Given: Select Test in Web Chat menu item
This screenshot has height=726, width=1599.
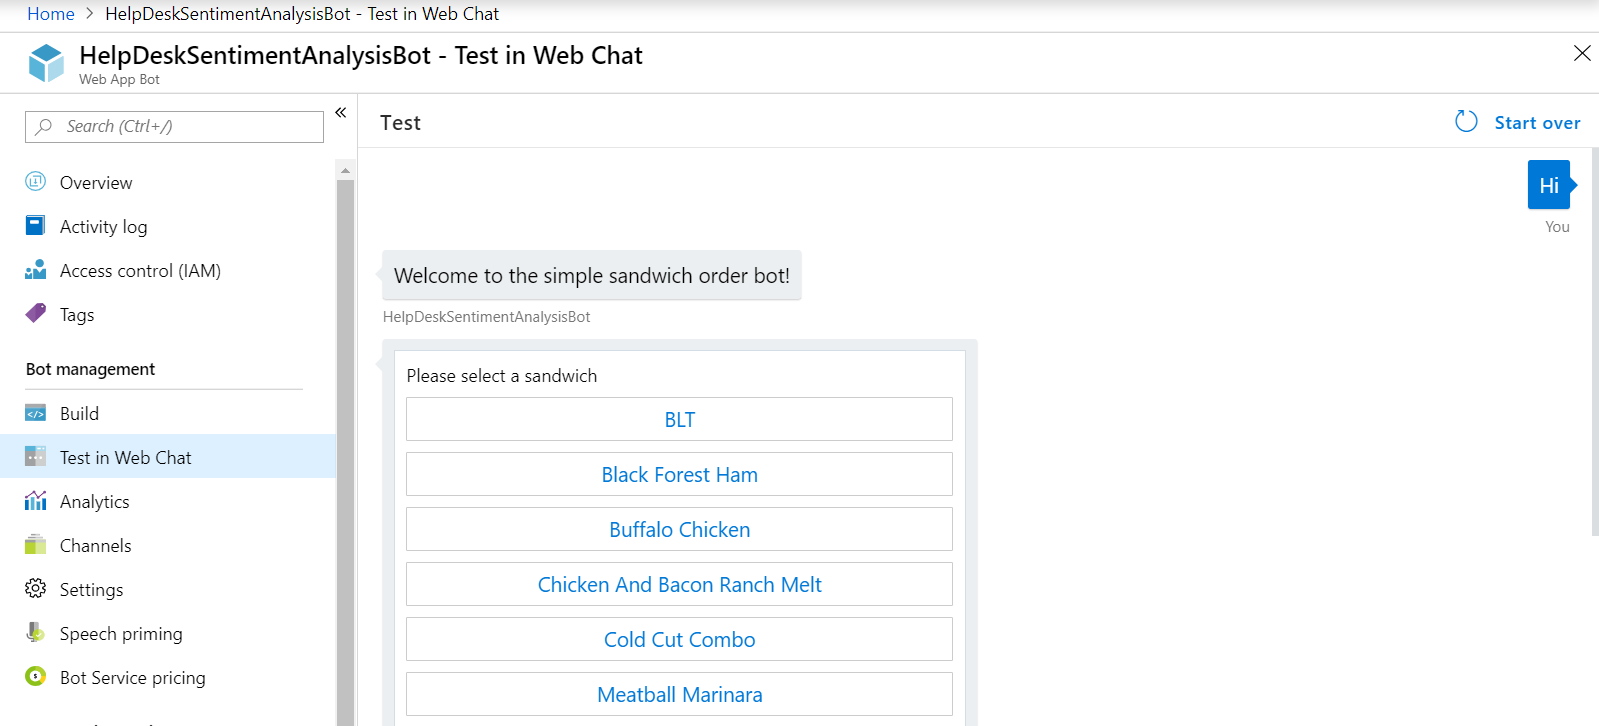Looking at the screenshot, I should click(x=125, y=457).
